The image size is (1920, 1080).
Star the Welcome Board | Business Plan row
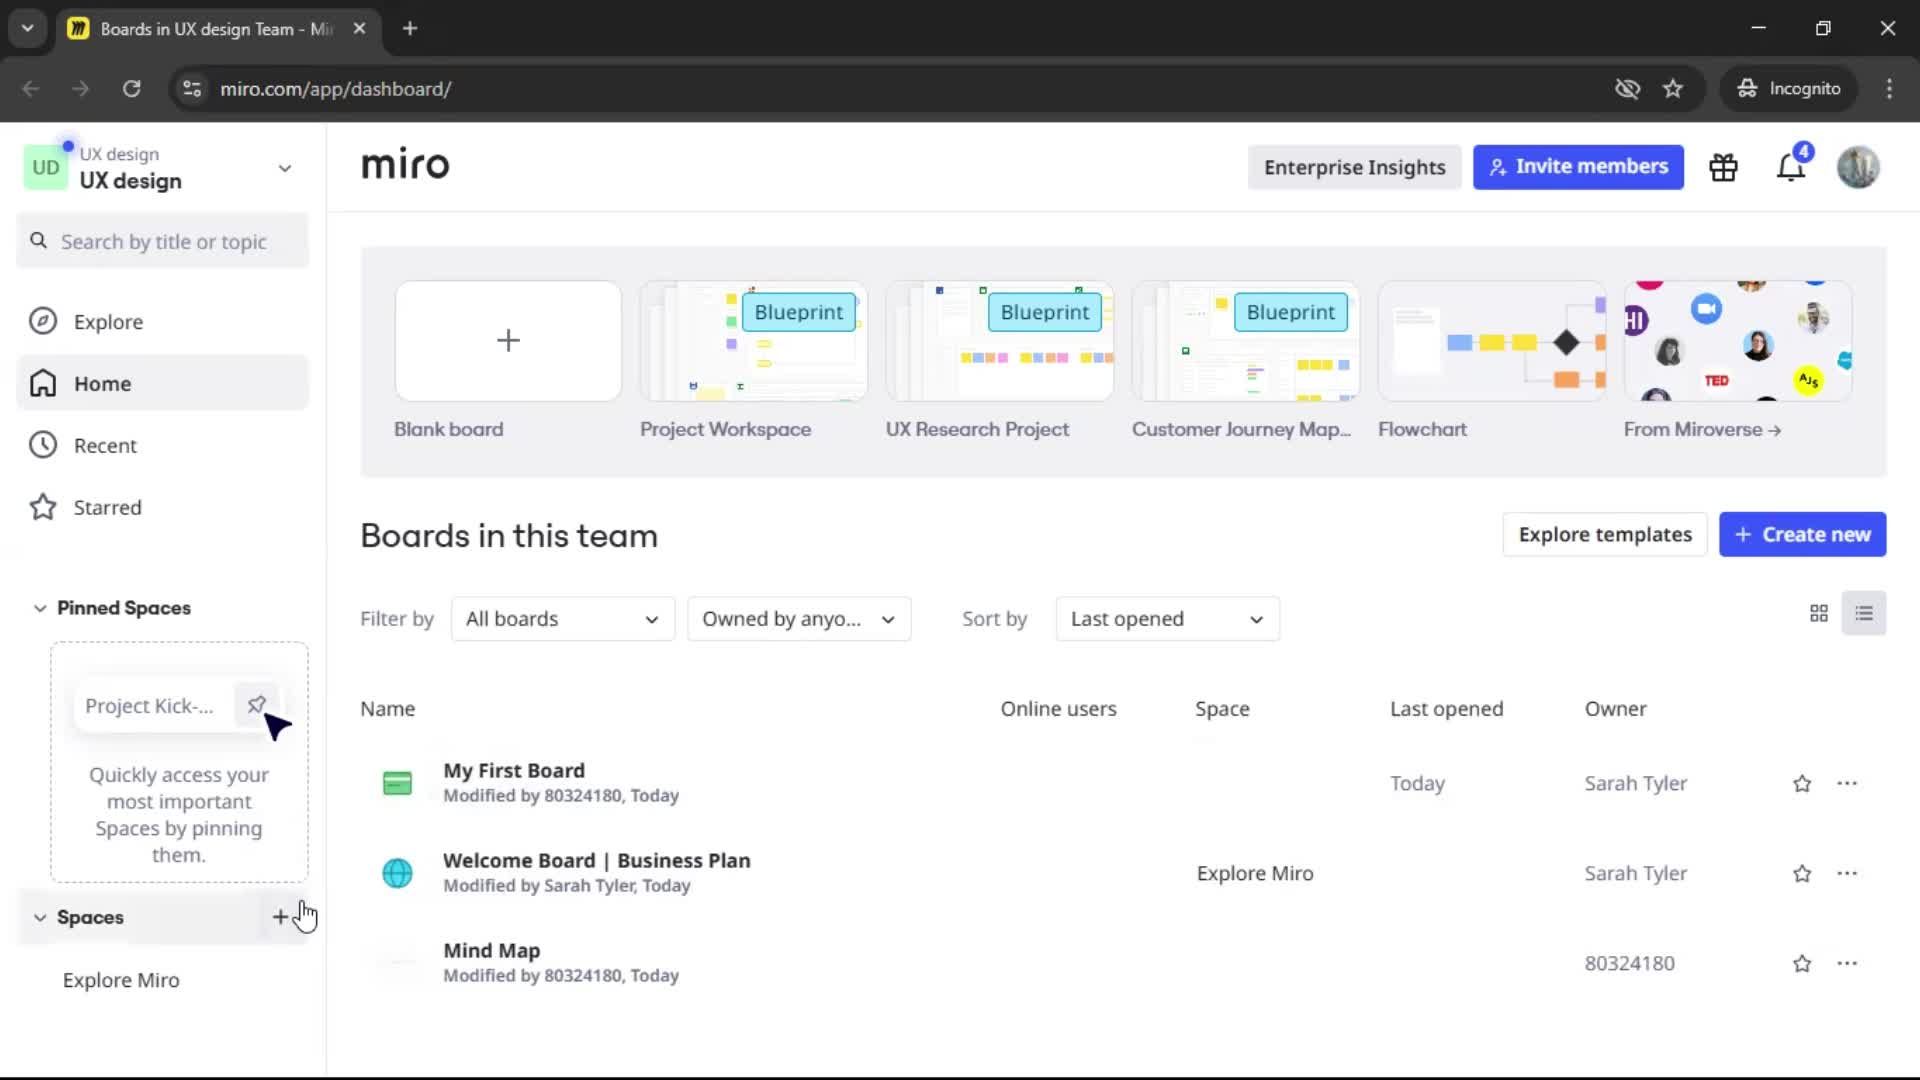[1802, 874]
